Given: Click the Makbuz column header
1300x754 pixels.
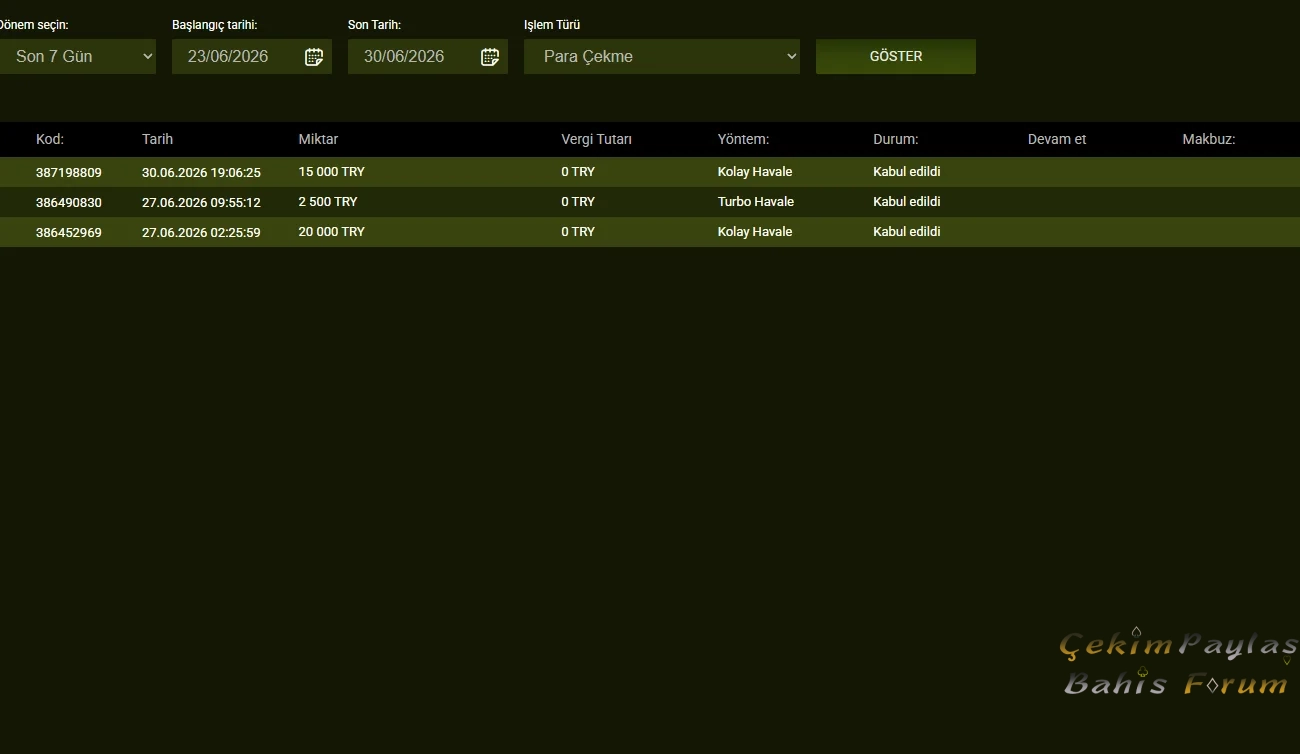Looking at the screenshot, I should 1209,139.
